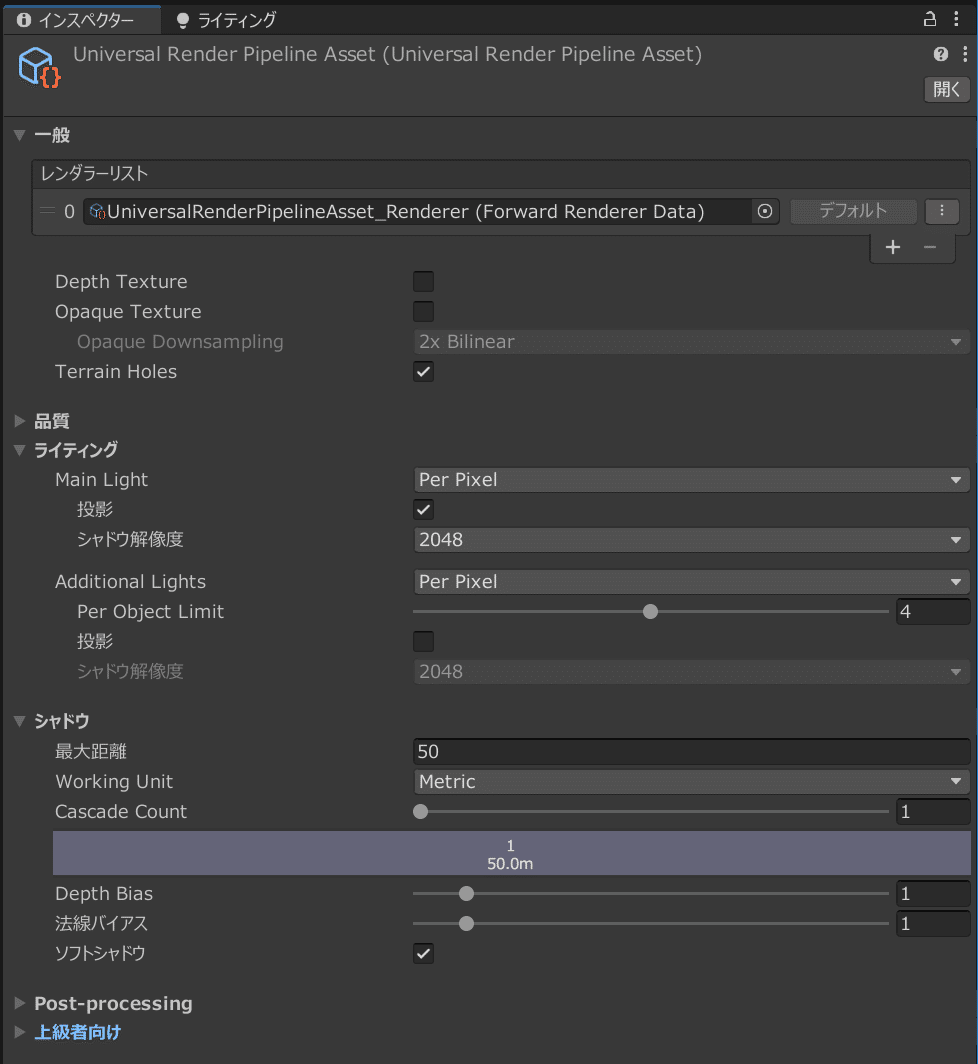Enable shadows for Additional Lights
The height and width of the screenshot is (1064, 978).
click(x=422, y=641)
